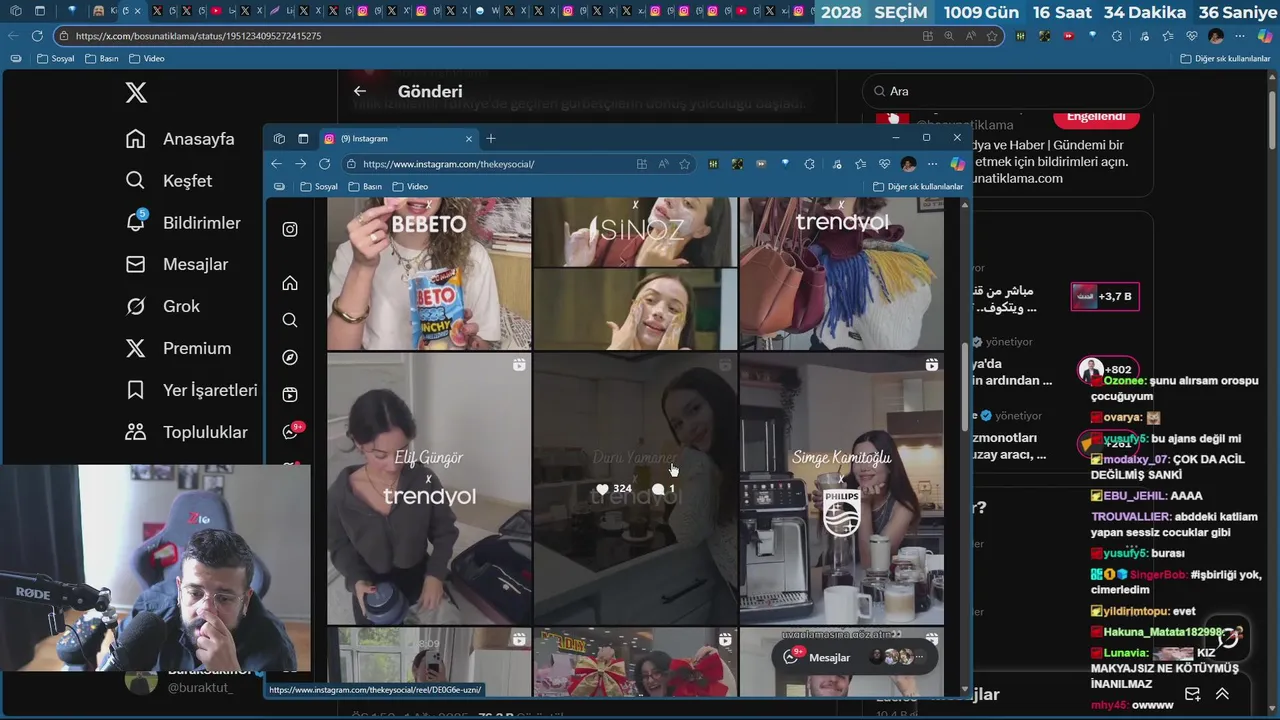Open Basın bookmarks folder in back window
This screenshot has height=720, width=1280.
pyautogui.click(x=102, y=59)
